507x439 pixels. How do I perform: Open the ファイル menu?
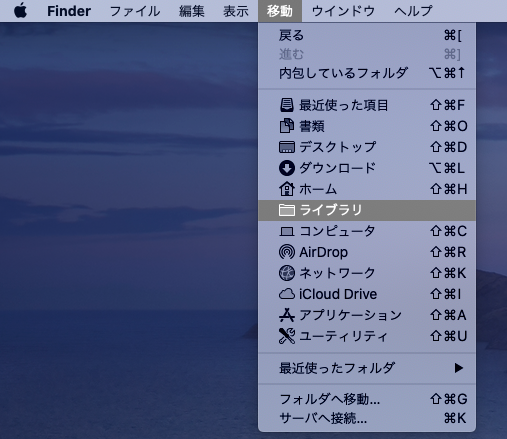135,11
